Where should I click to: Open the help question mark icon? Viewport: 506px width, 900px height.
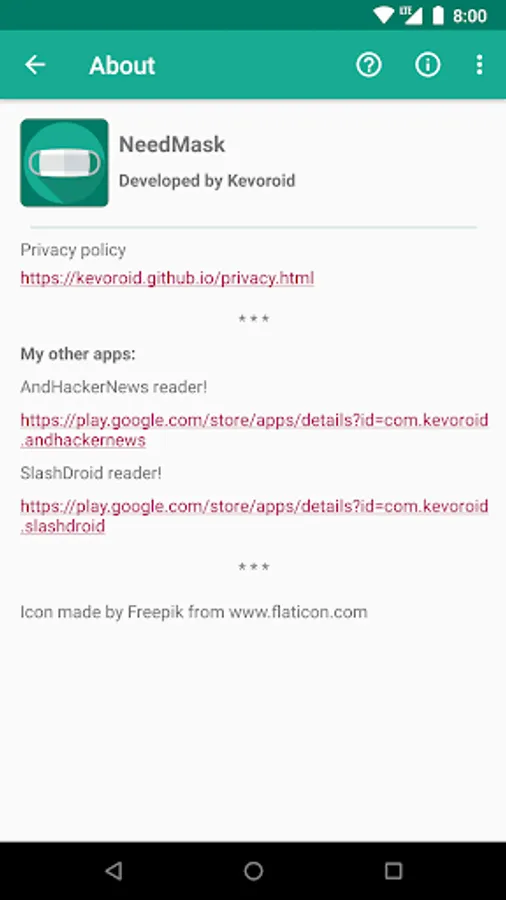369,65
